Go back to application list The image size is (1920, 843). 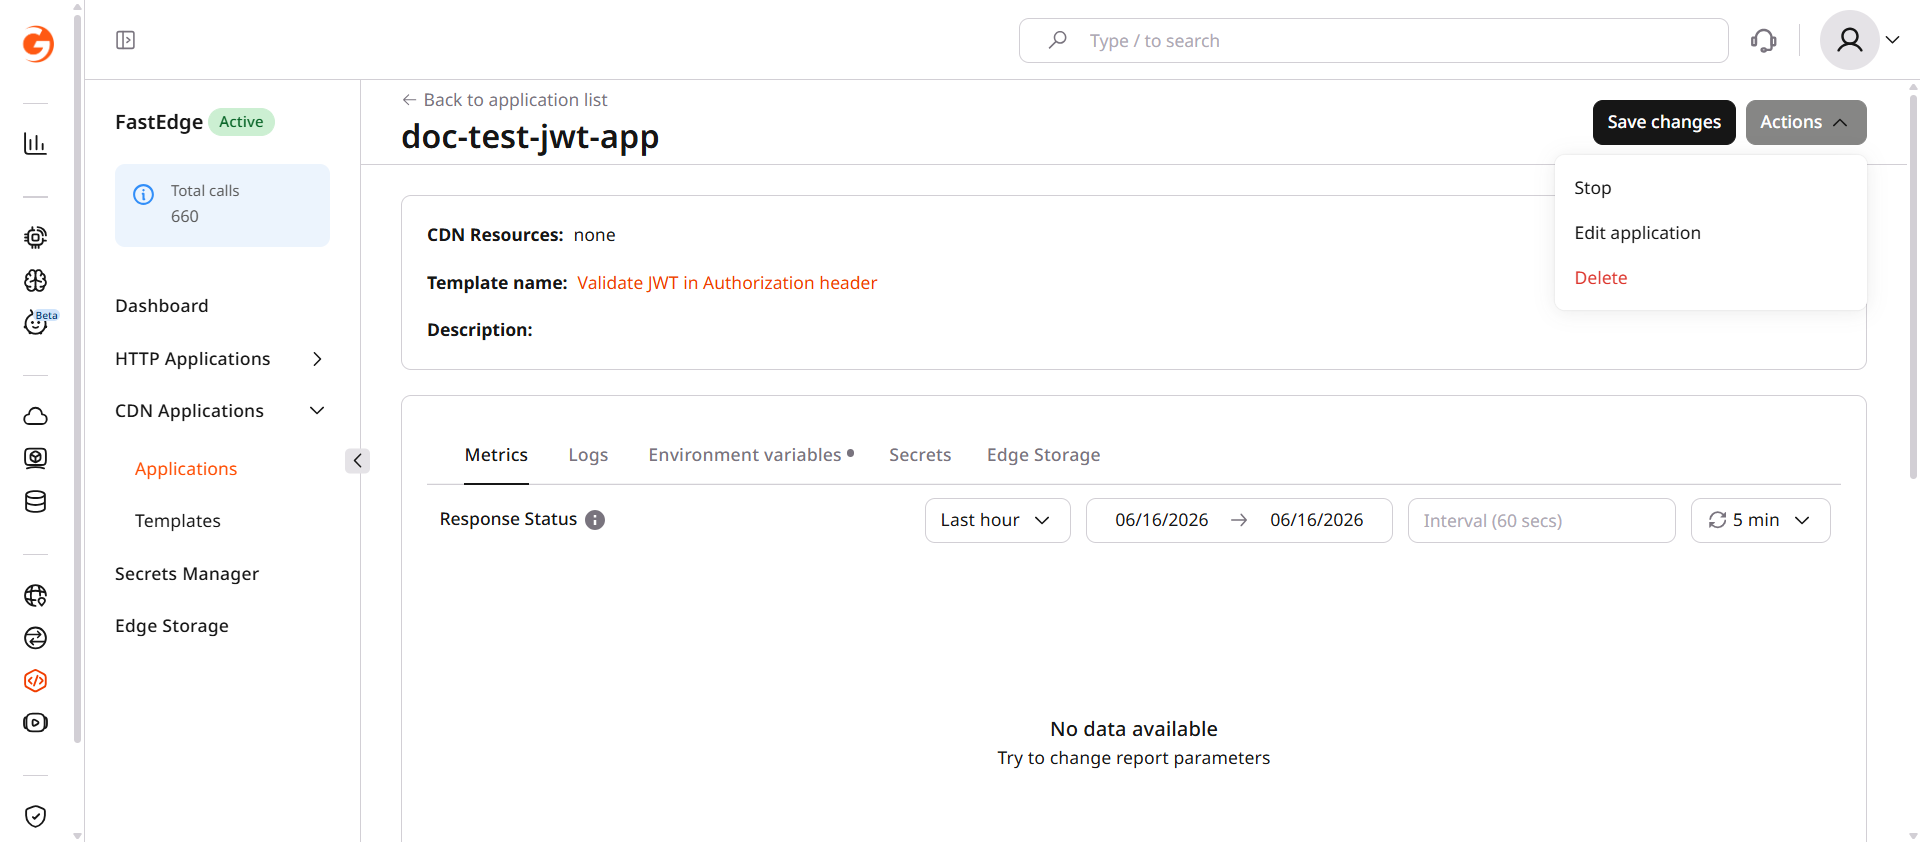pos(505,100)
